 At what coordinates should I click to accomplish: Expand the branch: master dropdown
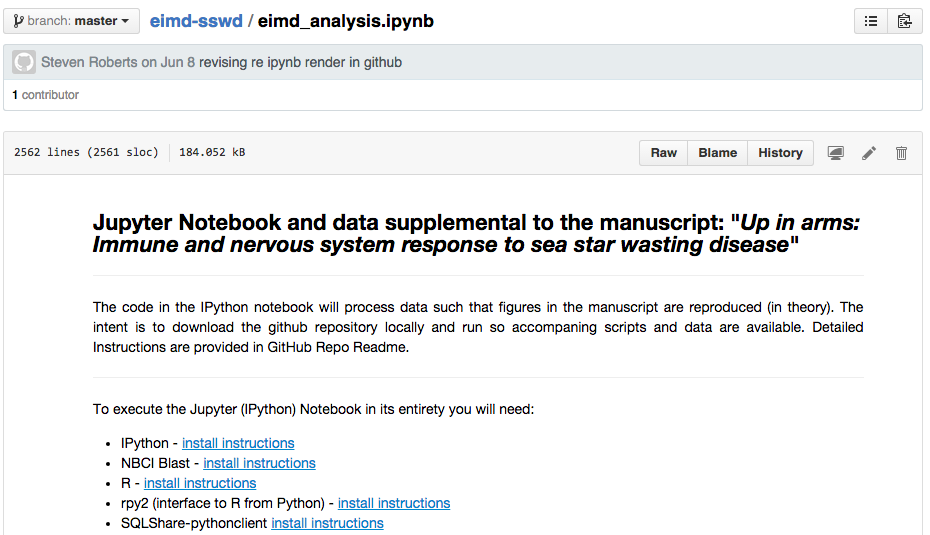(72, 21)
